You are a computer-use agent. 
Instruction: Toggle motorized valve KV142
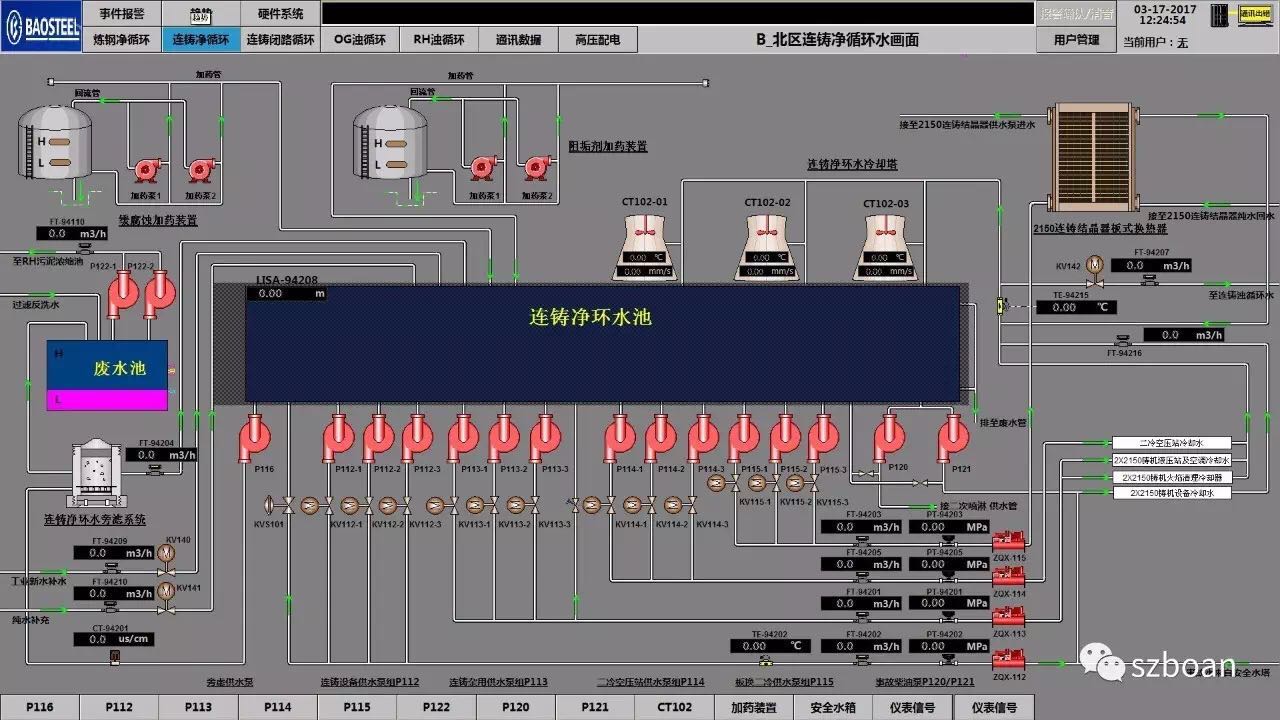[x=1094, y=265]
